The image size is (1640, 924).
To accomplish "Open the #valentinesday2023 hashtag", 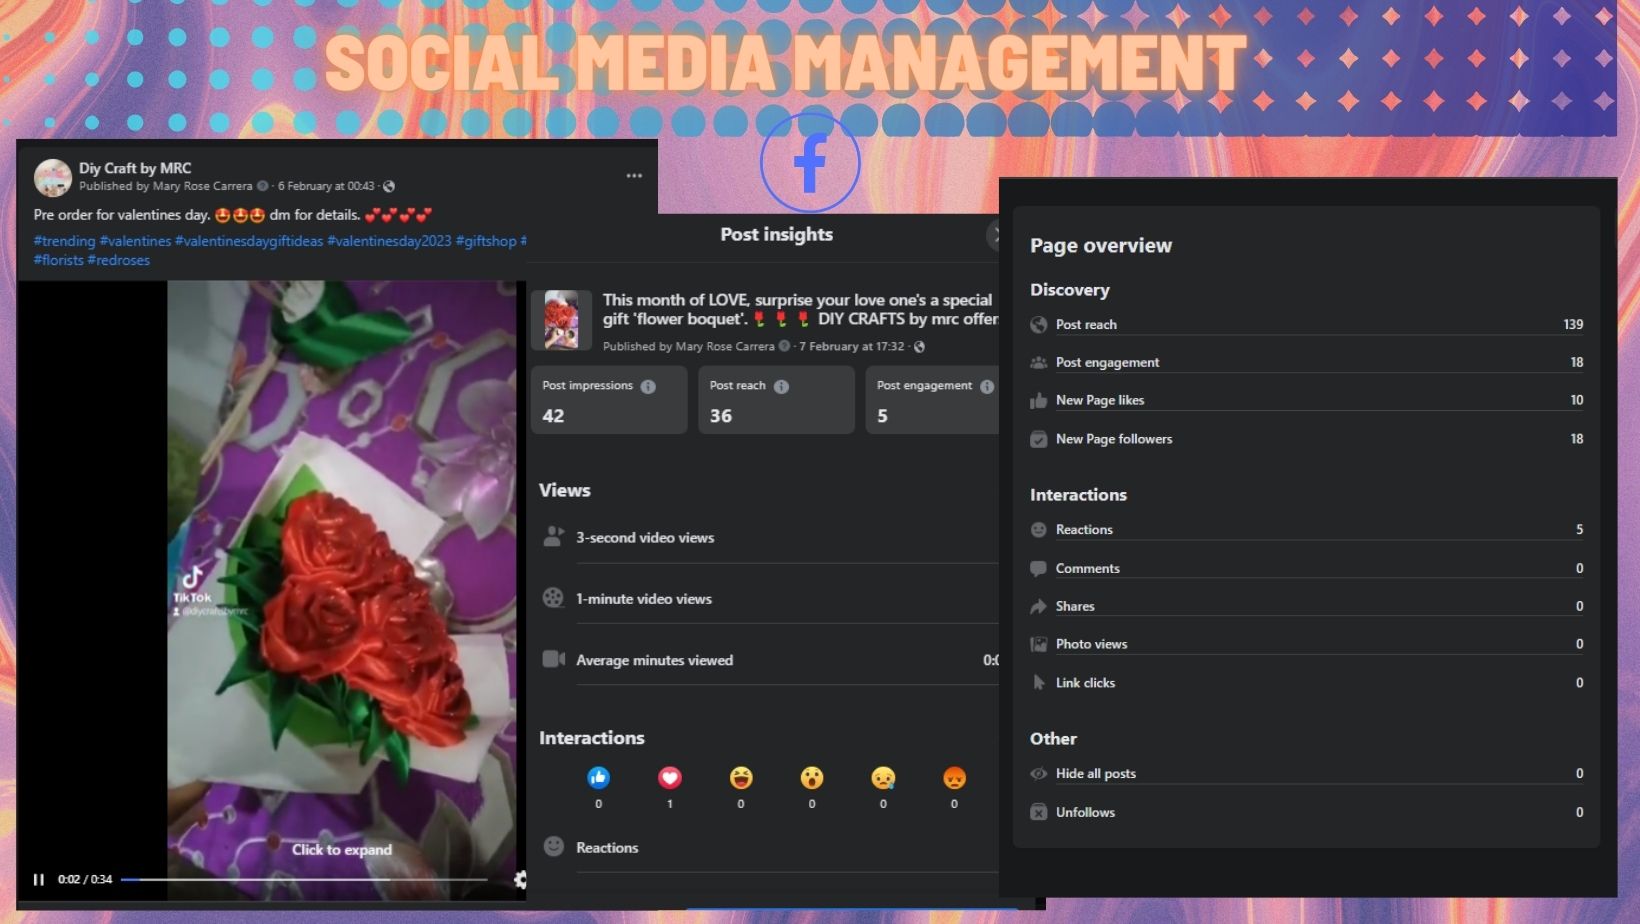I will pos(389,241).
